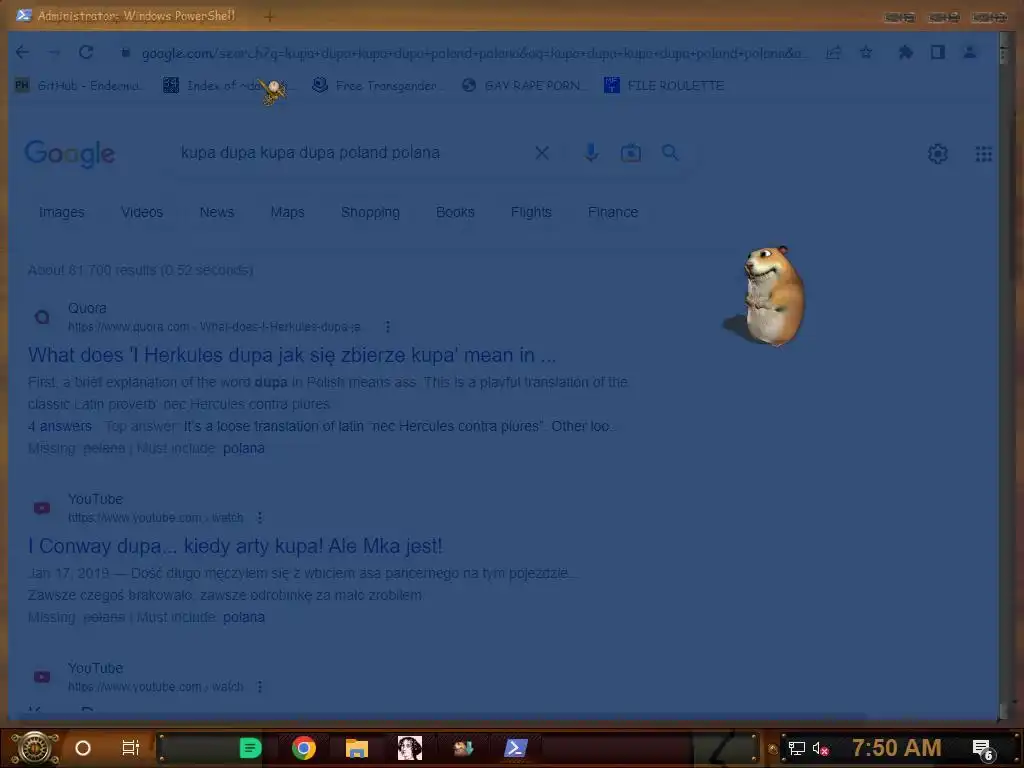This screenshot has width=1024, height=768.
Task: Open the Quora result about Herkules dupa
Action: [x=292, y=355]
